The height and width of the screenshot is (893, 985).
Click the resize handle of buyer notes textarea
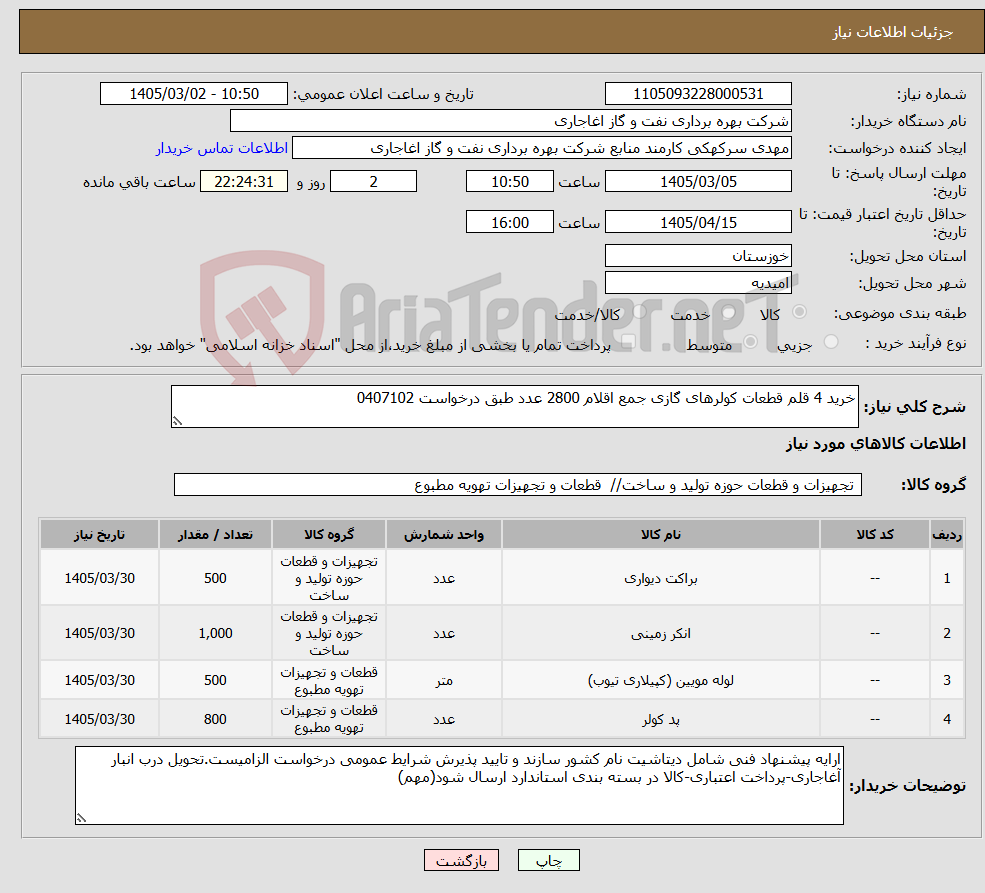pos(81,818)
